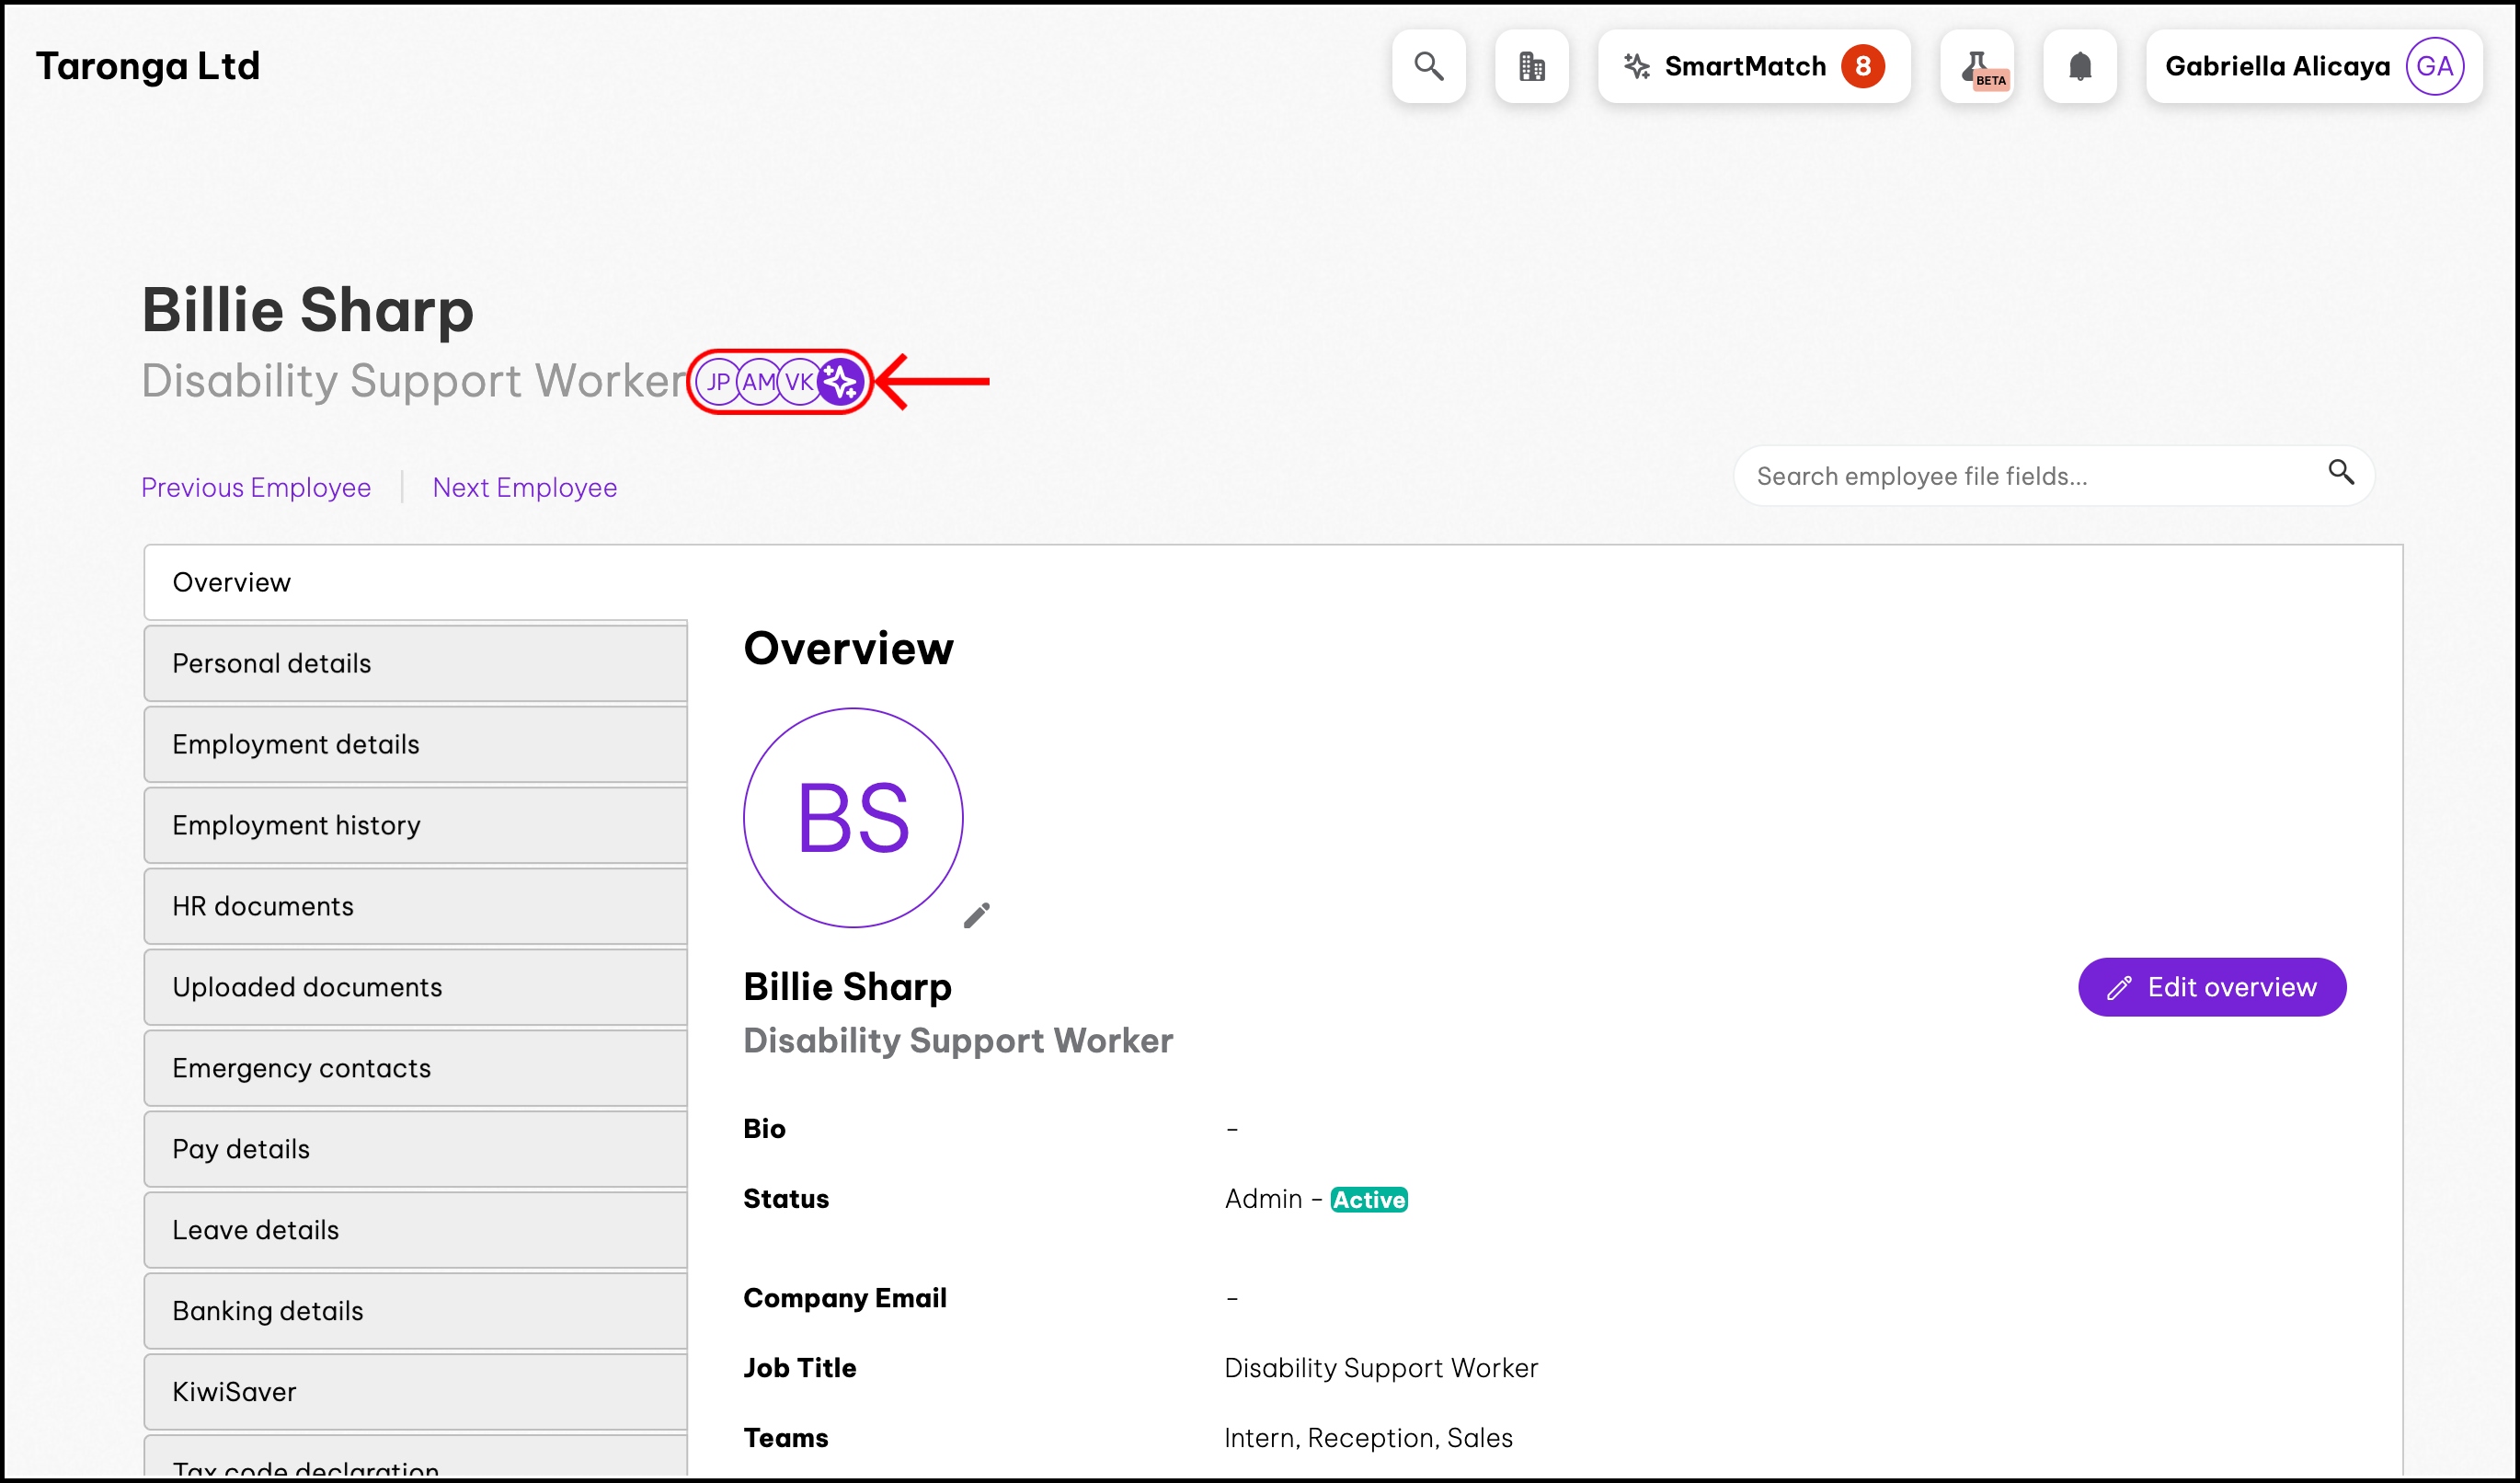Viewport: 2520px width, 1483px height.
Task: Go to the Next Employee
Action: tap(524, 487)
